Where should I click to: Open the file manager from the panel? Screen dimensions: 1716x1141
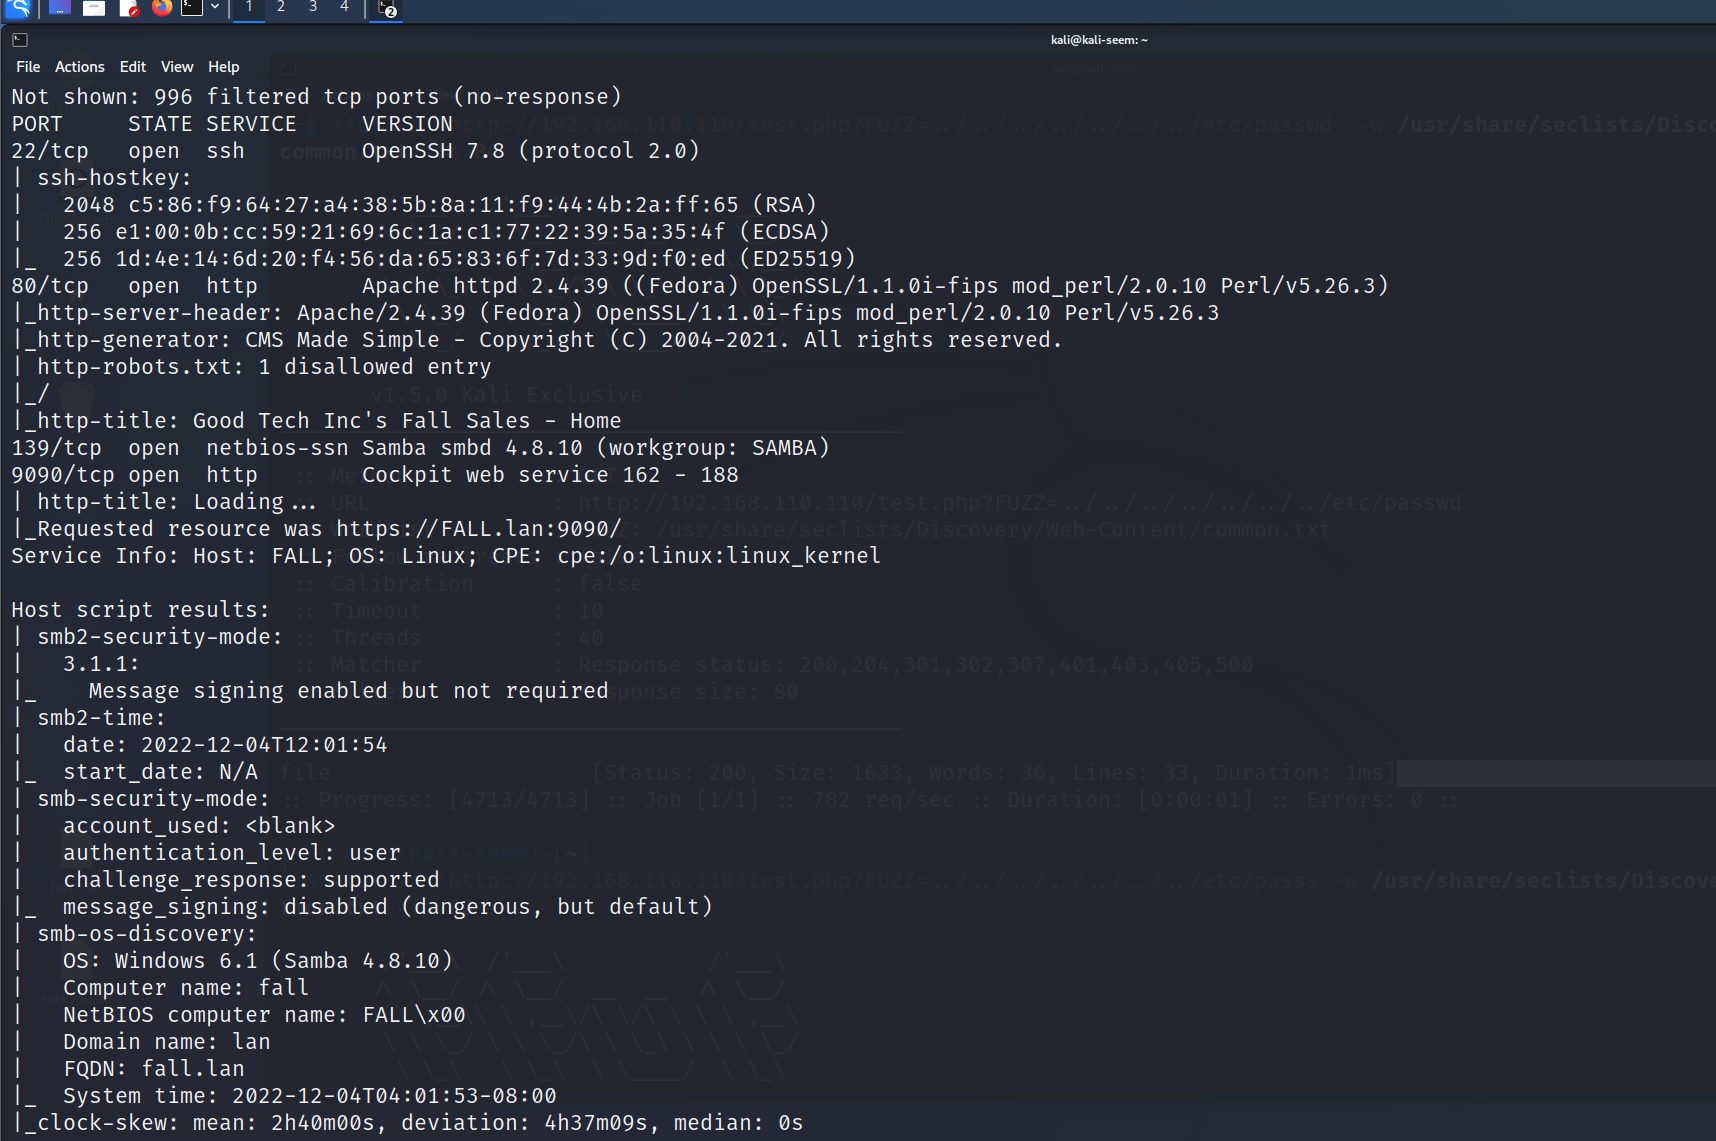(x=94, y=8)
